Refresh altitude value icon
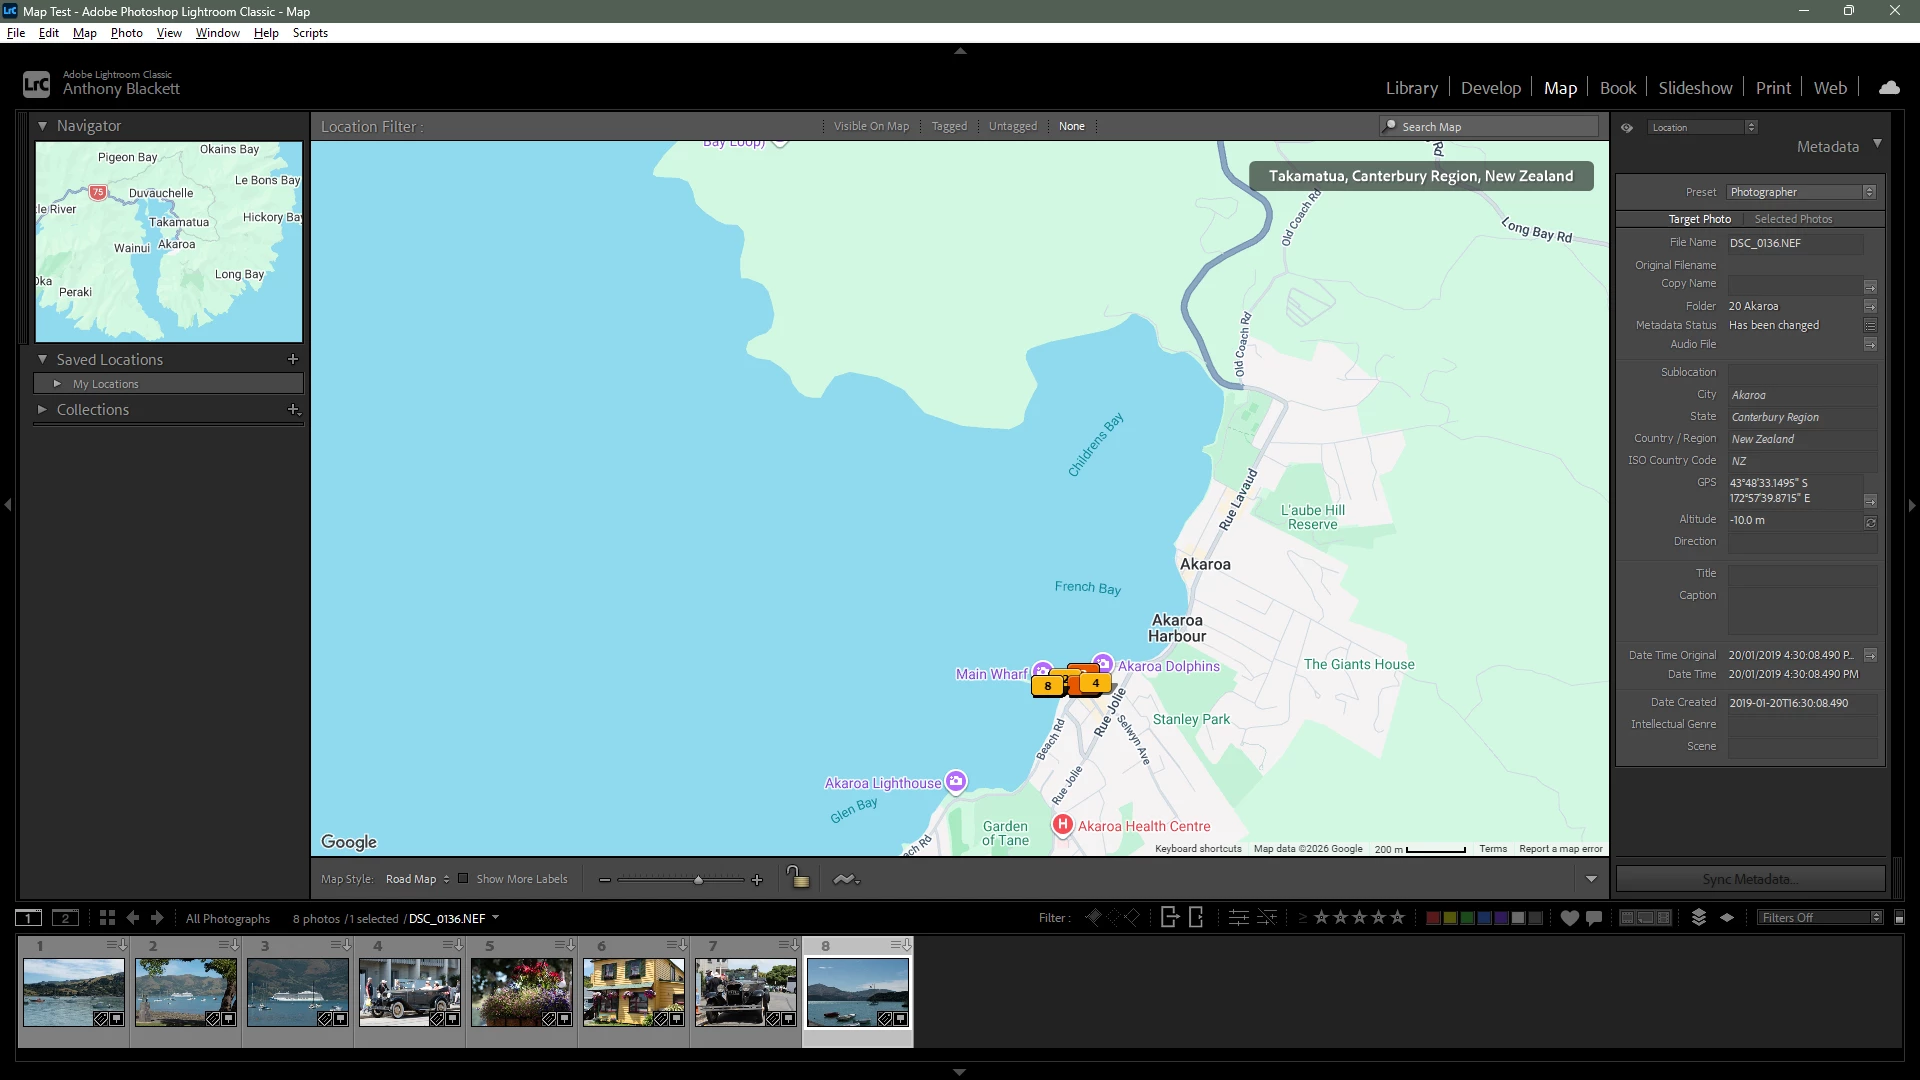 (x=1870, y=522)
